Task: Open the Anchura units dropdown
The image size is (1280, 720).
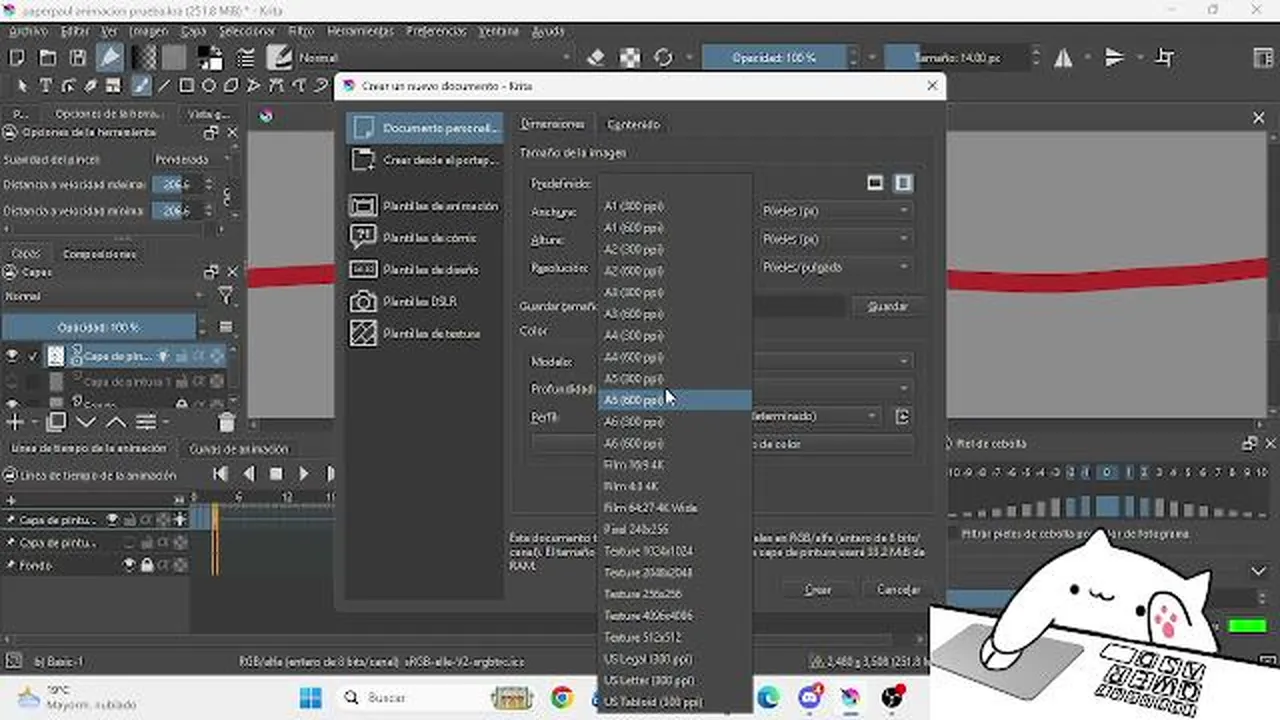Action: 835,211
